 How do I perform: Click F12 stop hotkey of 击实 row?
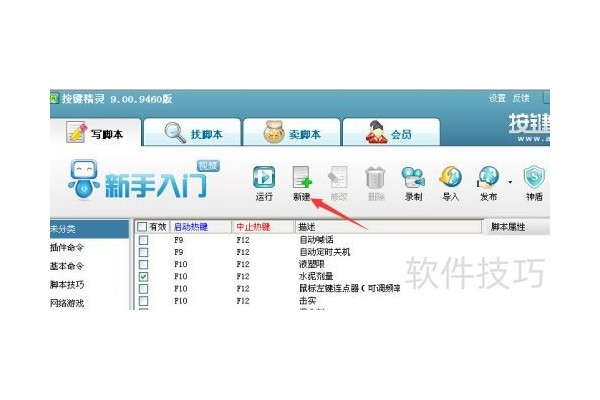[x=243, y=301]
